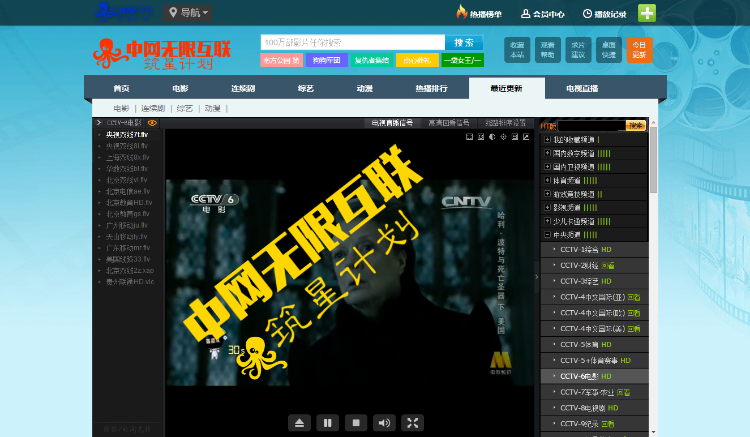Click the second video display-mode icon
This screenshot has width=750, height=437.
pyautogui.click(x=481, y=137)
